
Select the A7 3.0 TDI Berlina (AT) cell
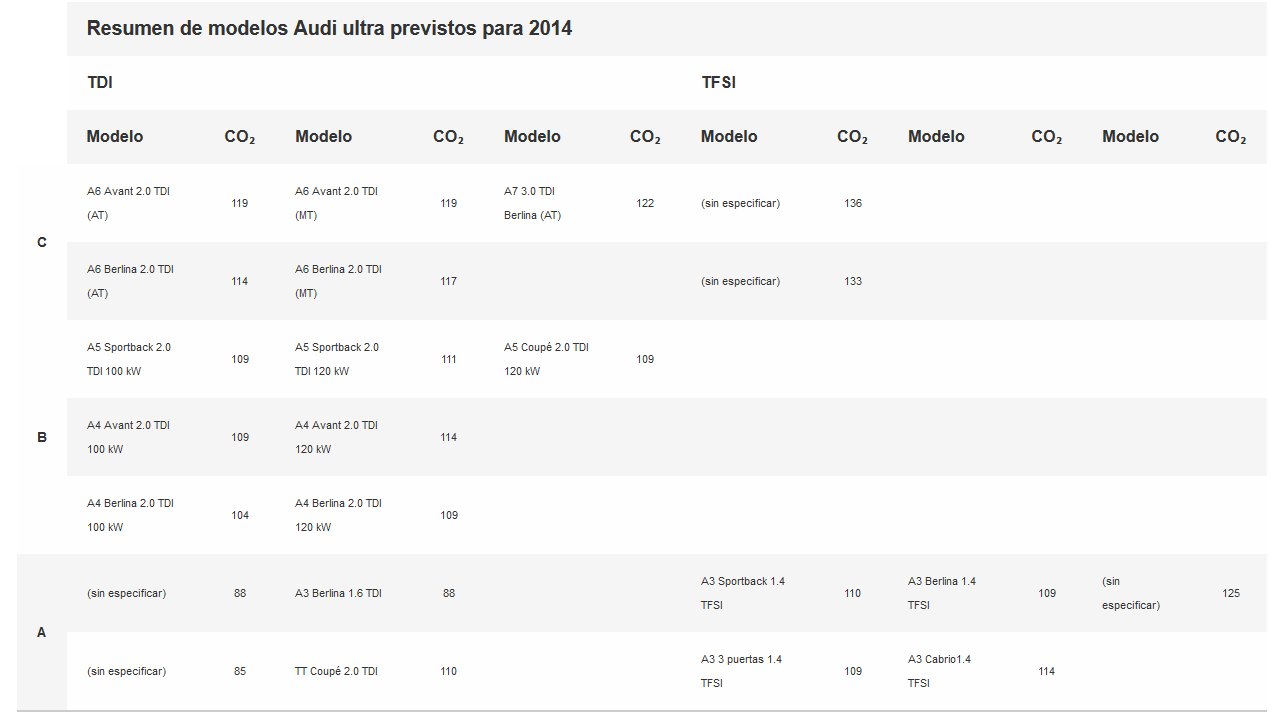tap(532, 203)
